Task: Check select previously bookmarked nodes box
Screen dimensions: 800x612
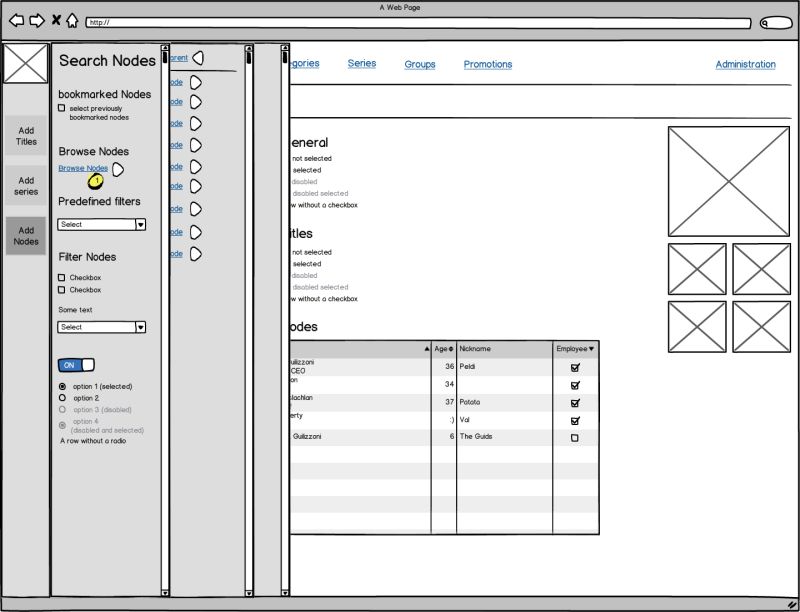Action: (x=62, y=108)
